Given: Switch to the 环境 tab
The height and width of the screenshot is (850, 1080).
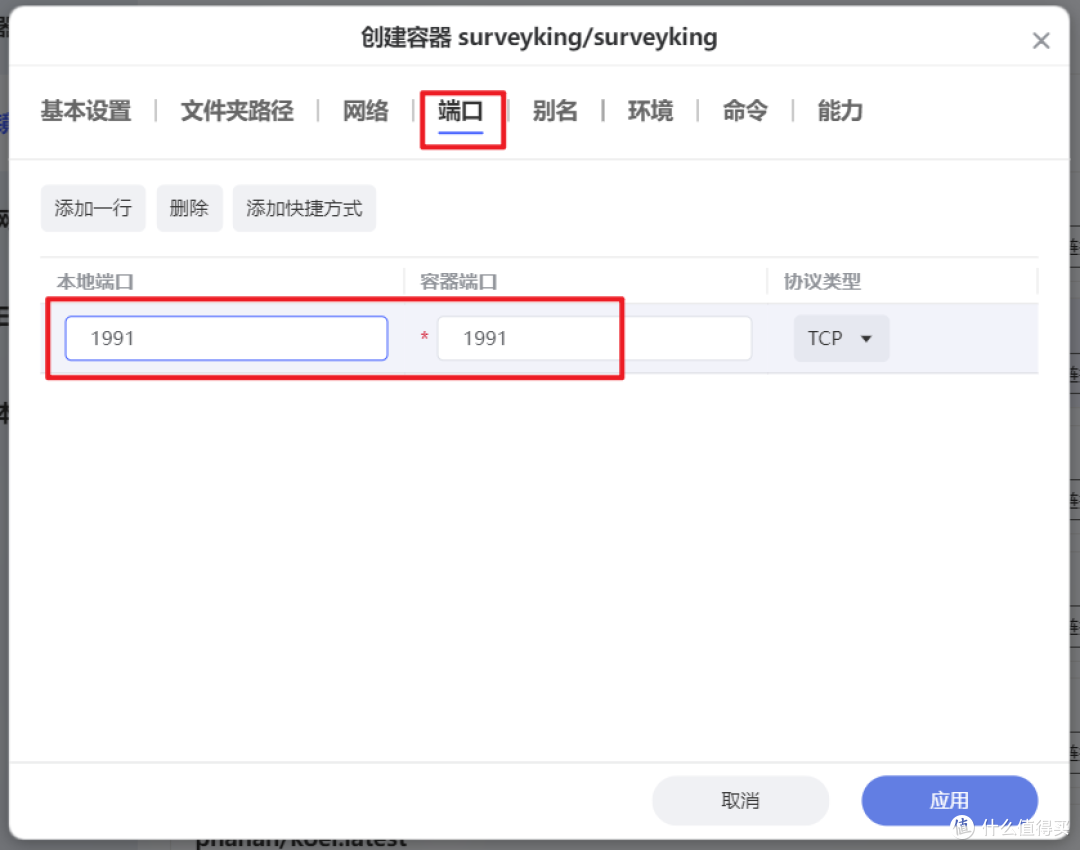Looking at the screenshot, I should (650, 111).
